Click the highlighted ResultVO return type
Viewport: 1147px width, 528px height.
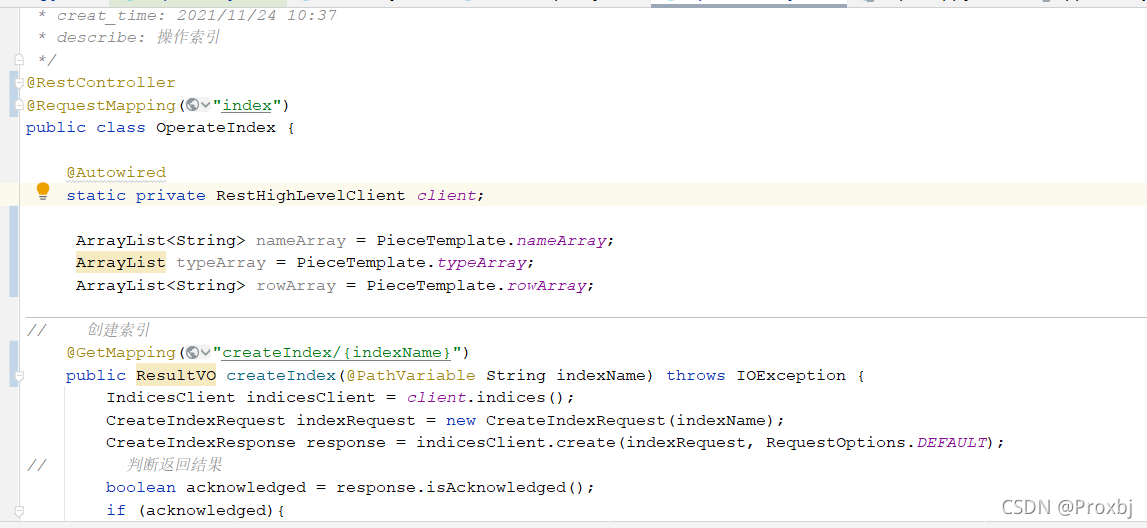click(176, 375)
